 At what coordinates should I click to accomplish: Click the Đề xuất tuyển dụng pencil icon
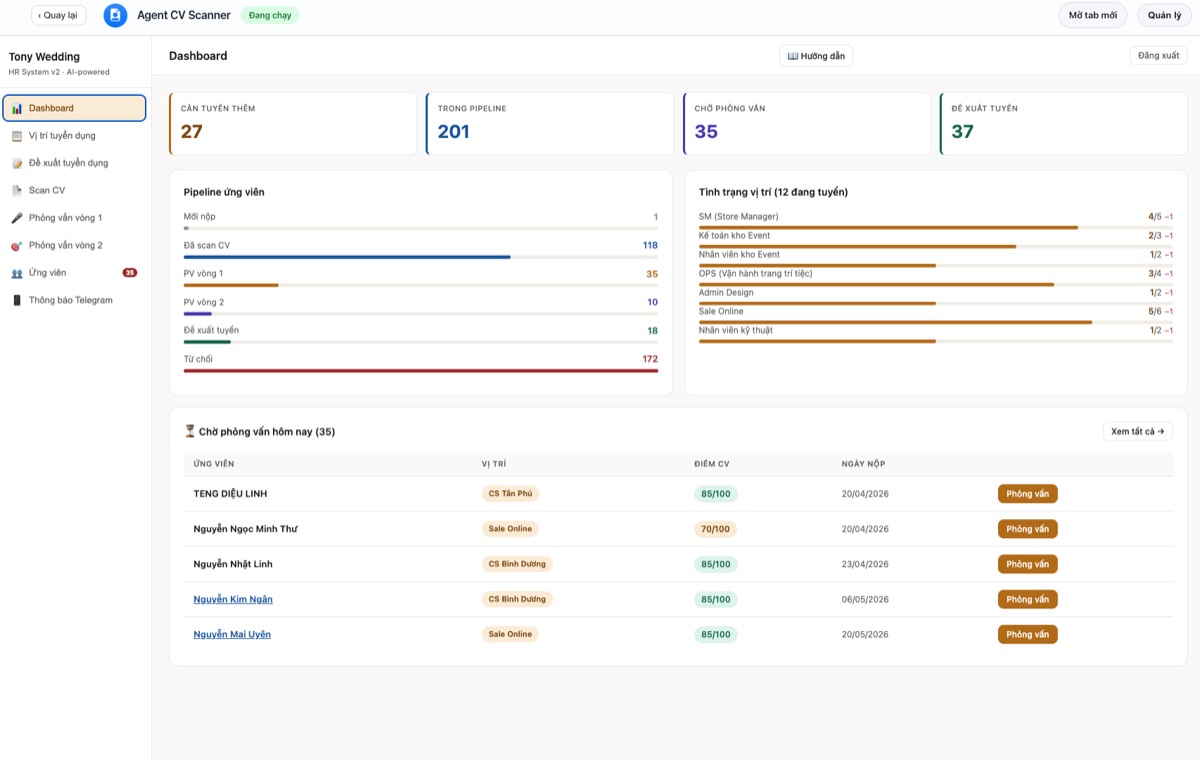(x=17, y=163)
